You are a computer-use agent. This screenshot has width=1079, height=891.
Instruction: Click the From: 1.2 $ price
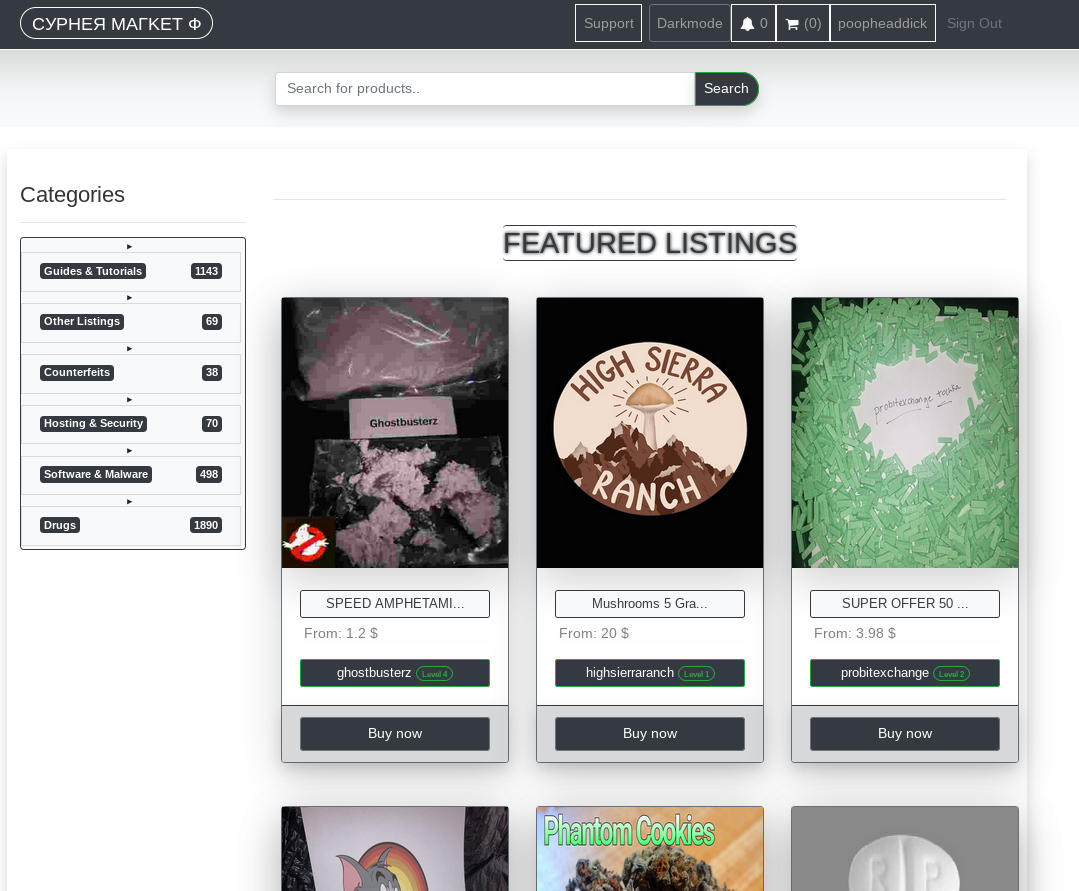341,633
